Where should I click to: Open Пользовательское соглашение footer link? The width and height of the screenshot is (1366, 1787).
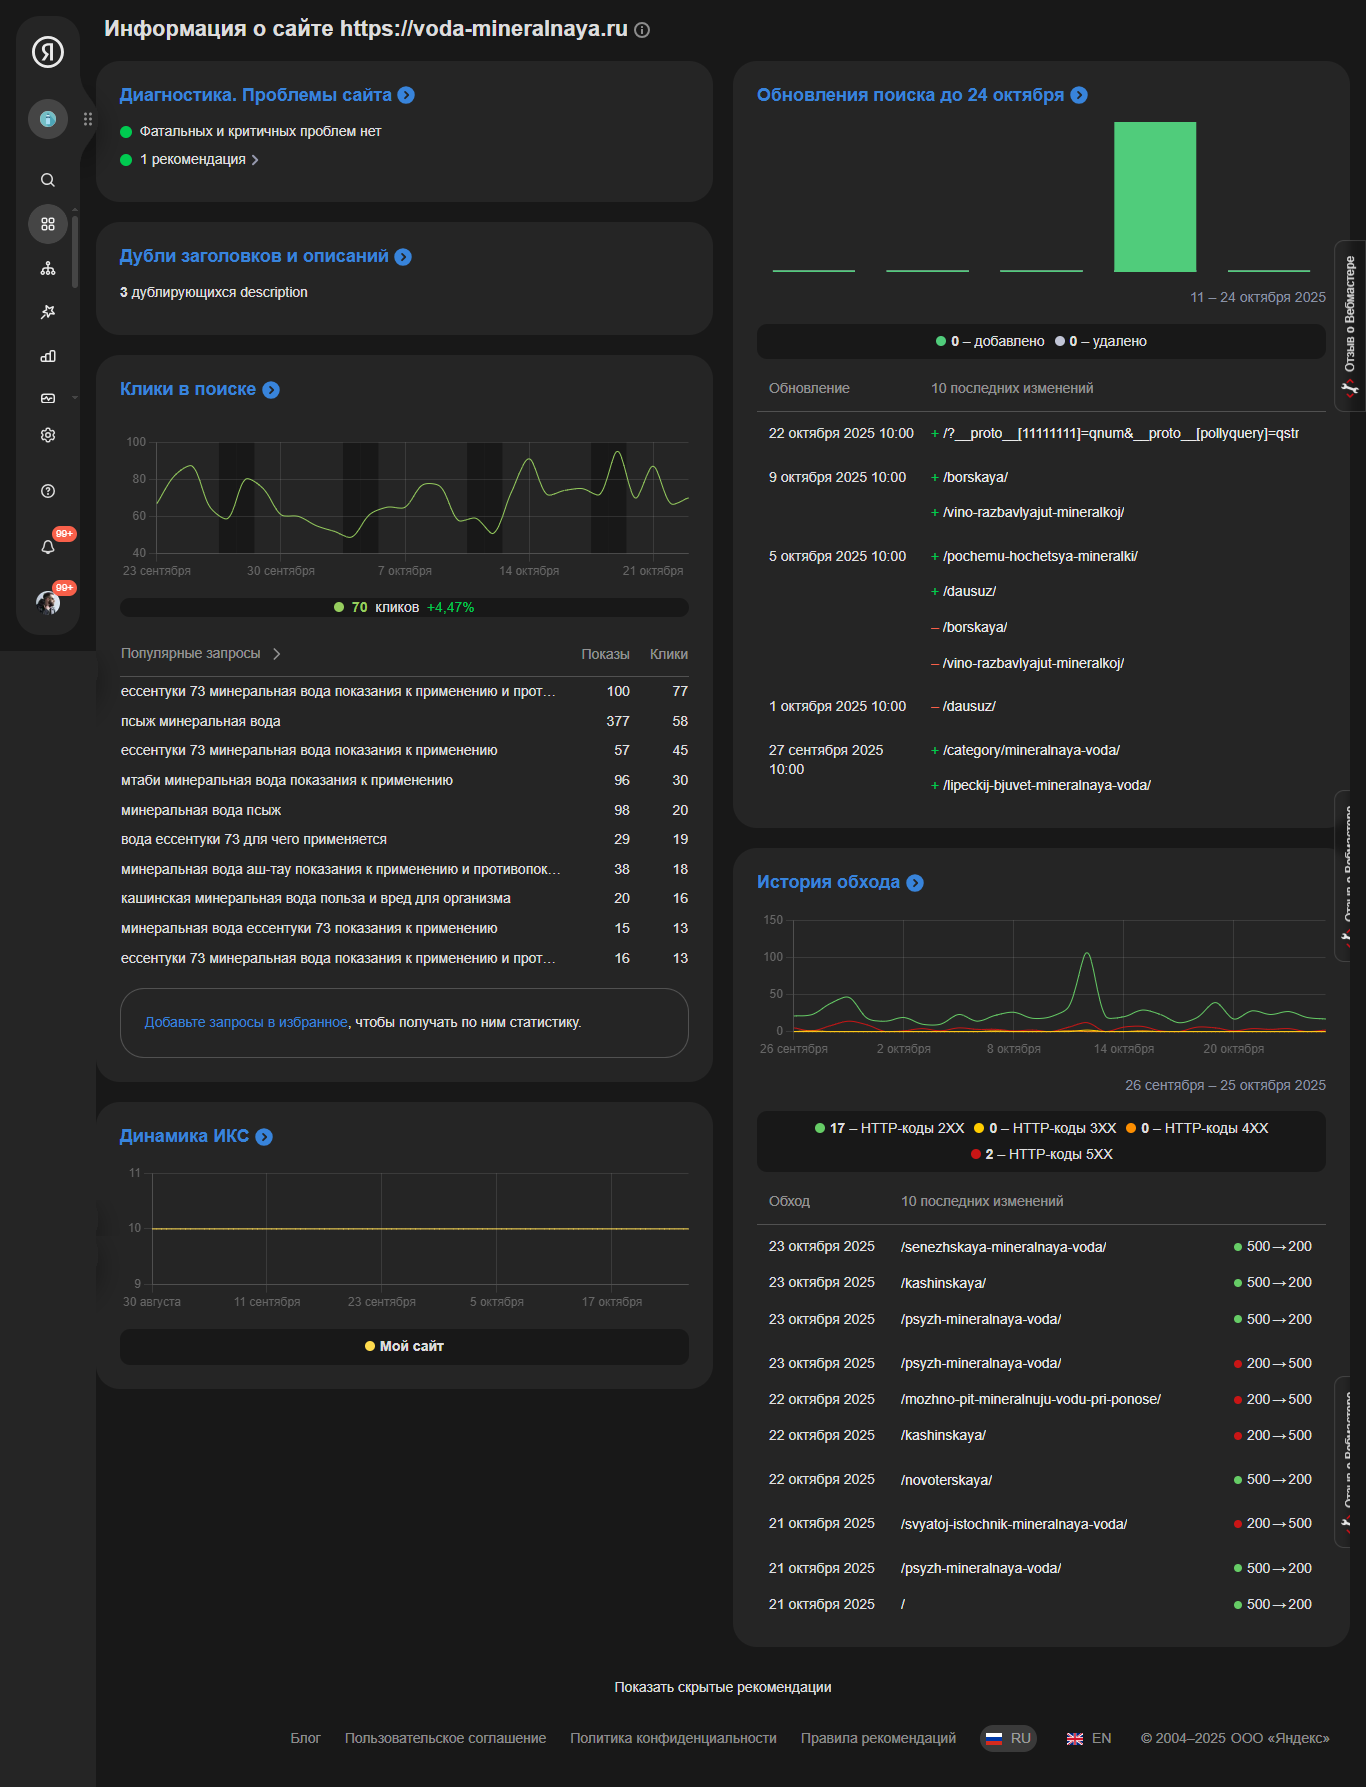pos(445,1739)
